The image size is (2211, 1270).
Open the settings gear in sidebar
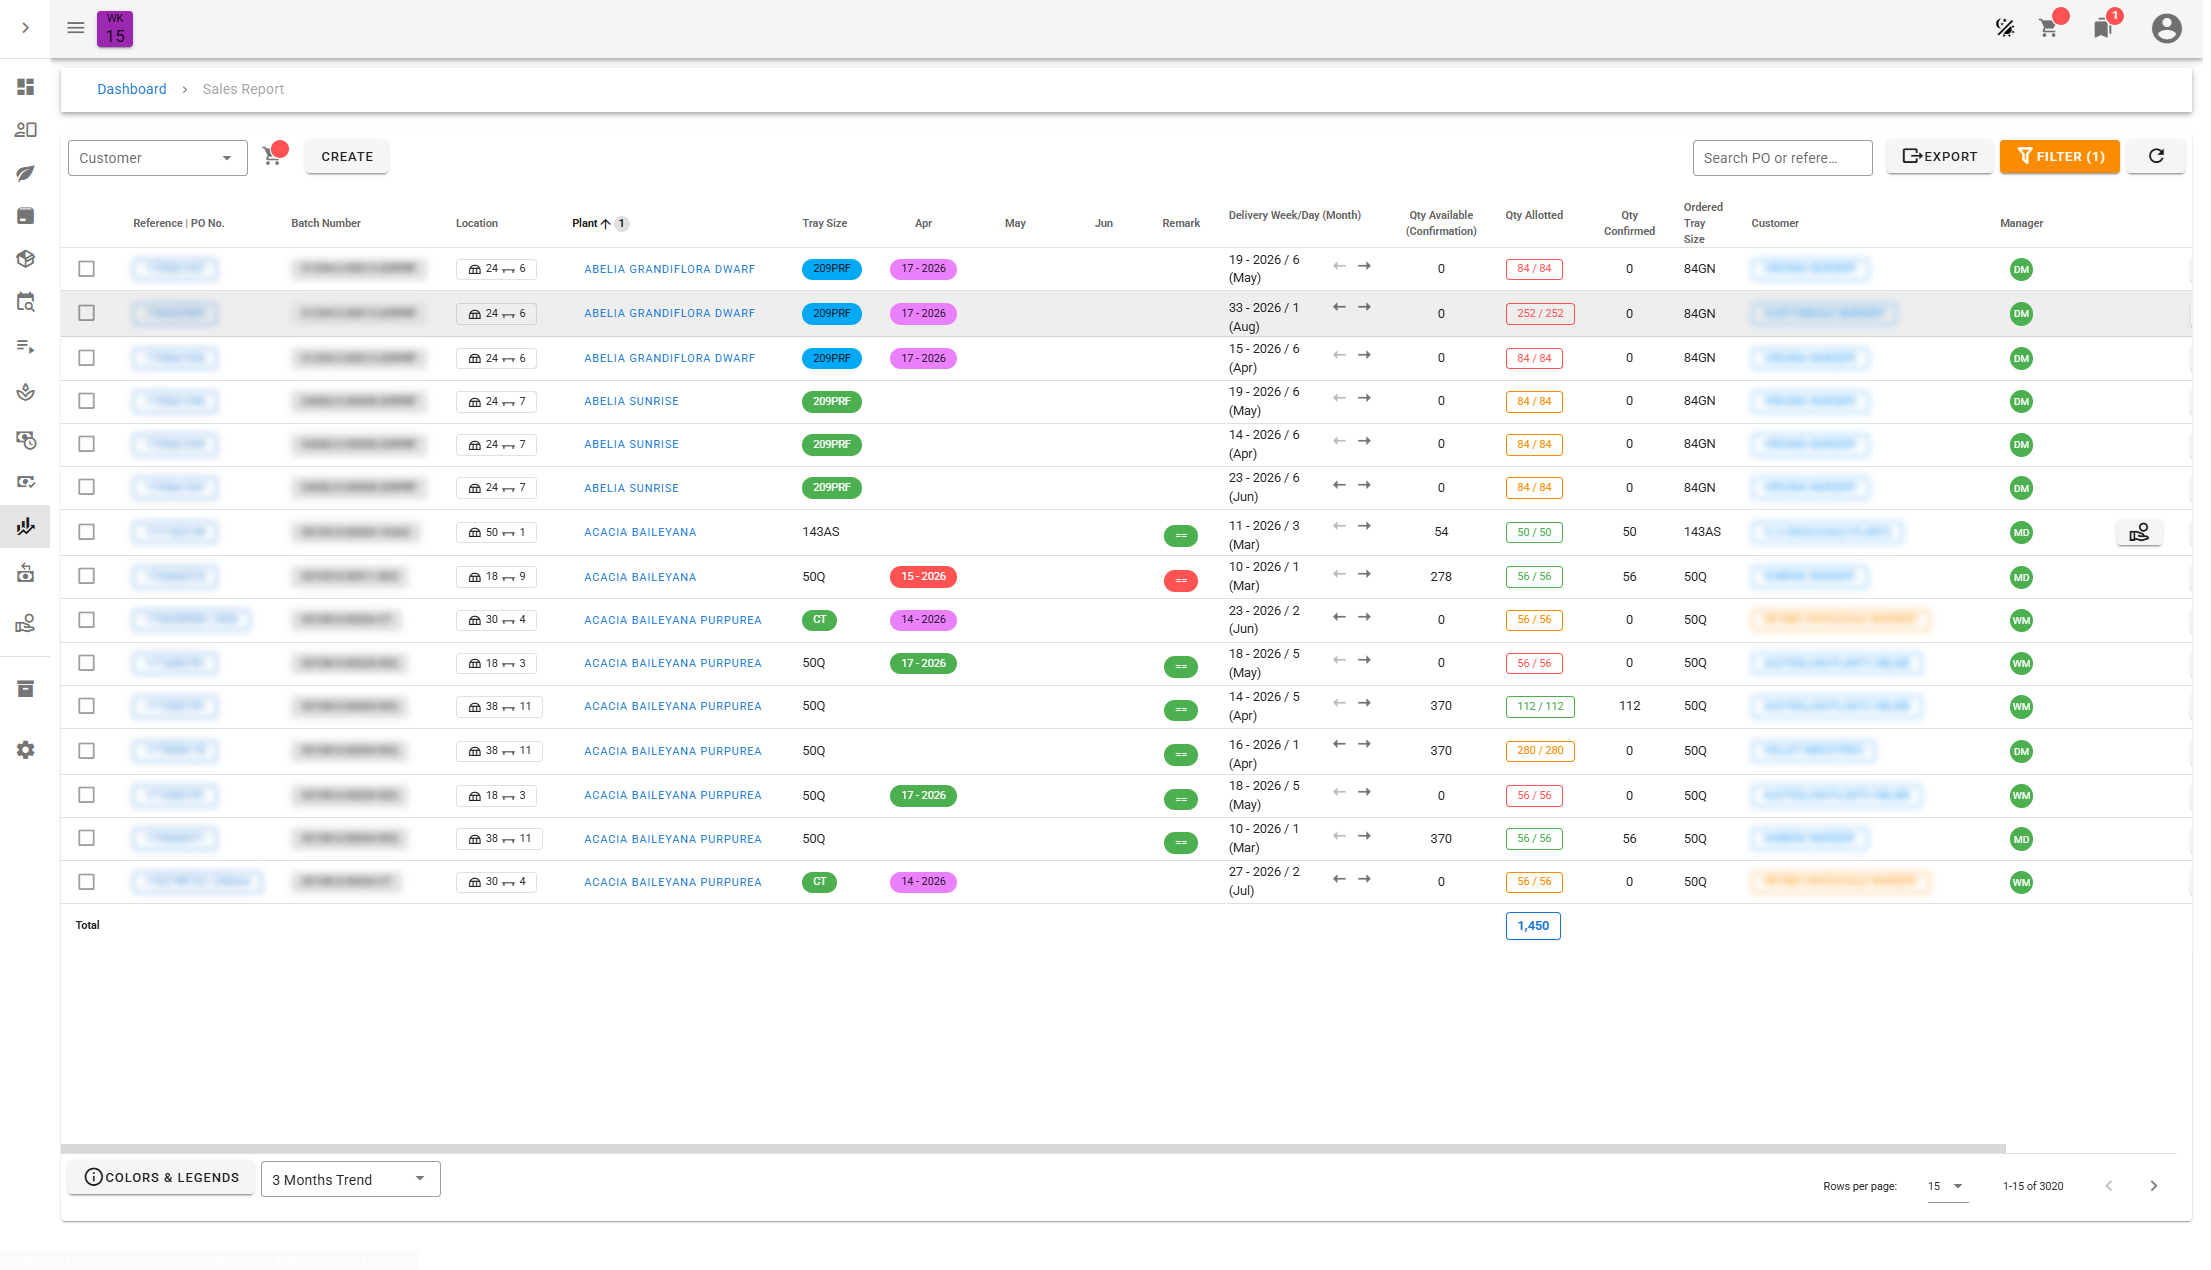[26, 750]
